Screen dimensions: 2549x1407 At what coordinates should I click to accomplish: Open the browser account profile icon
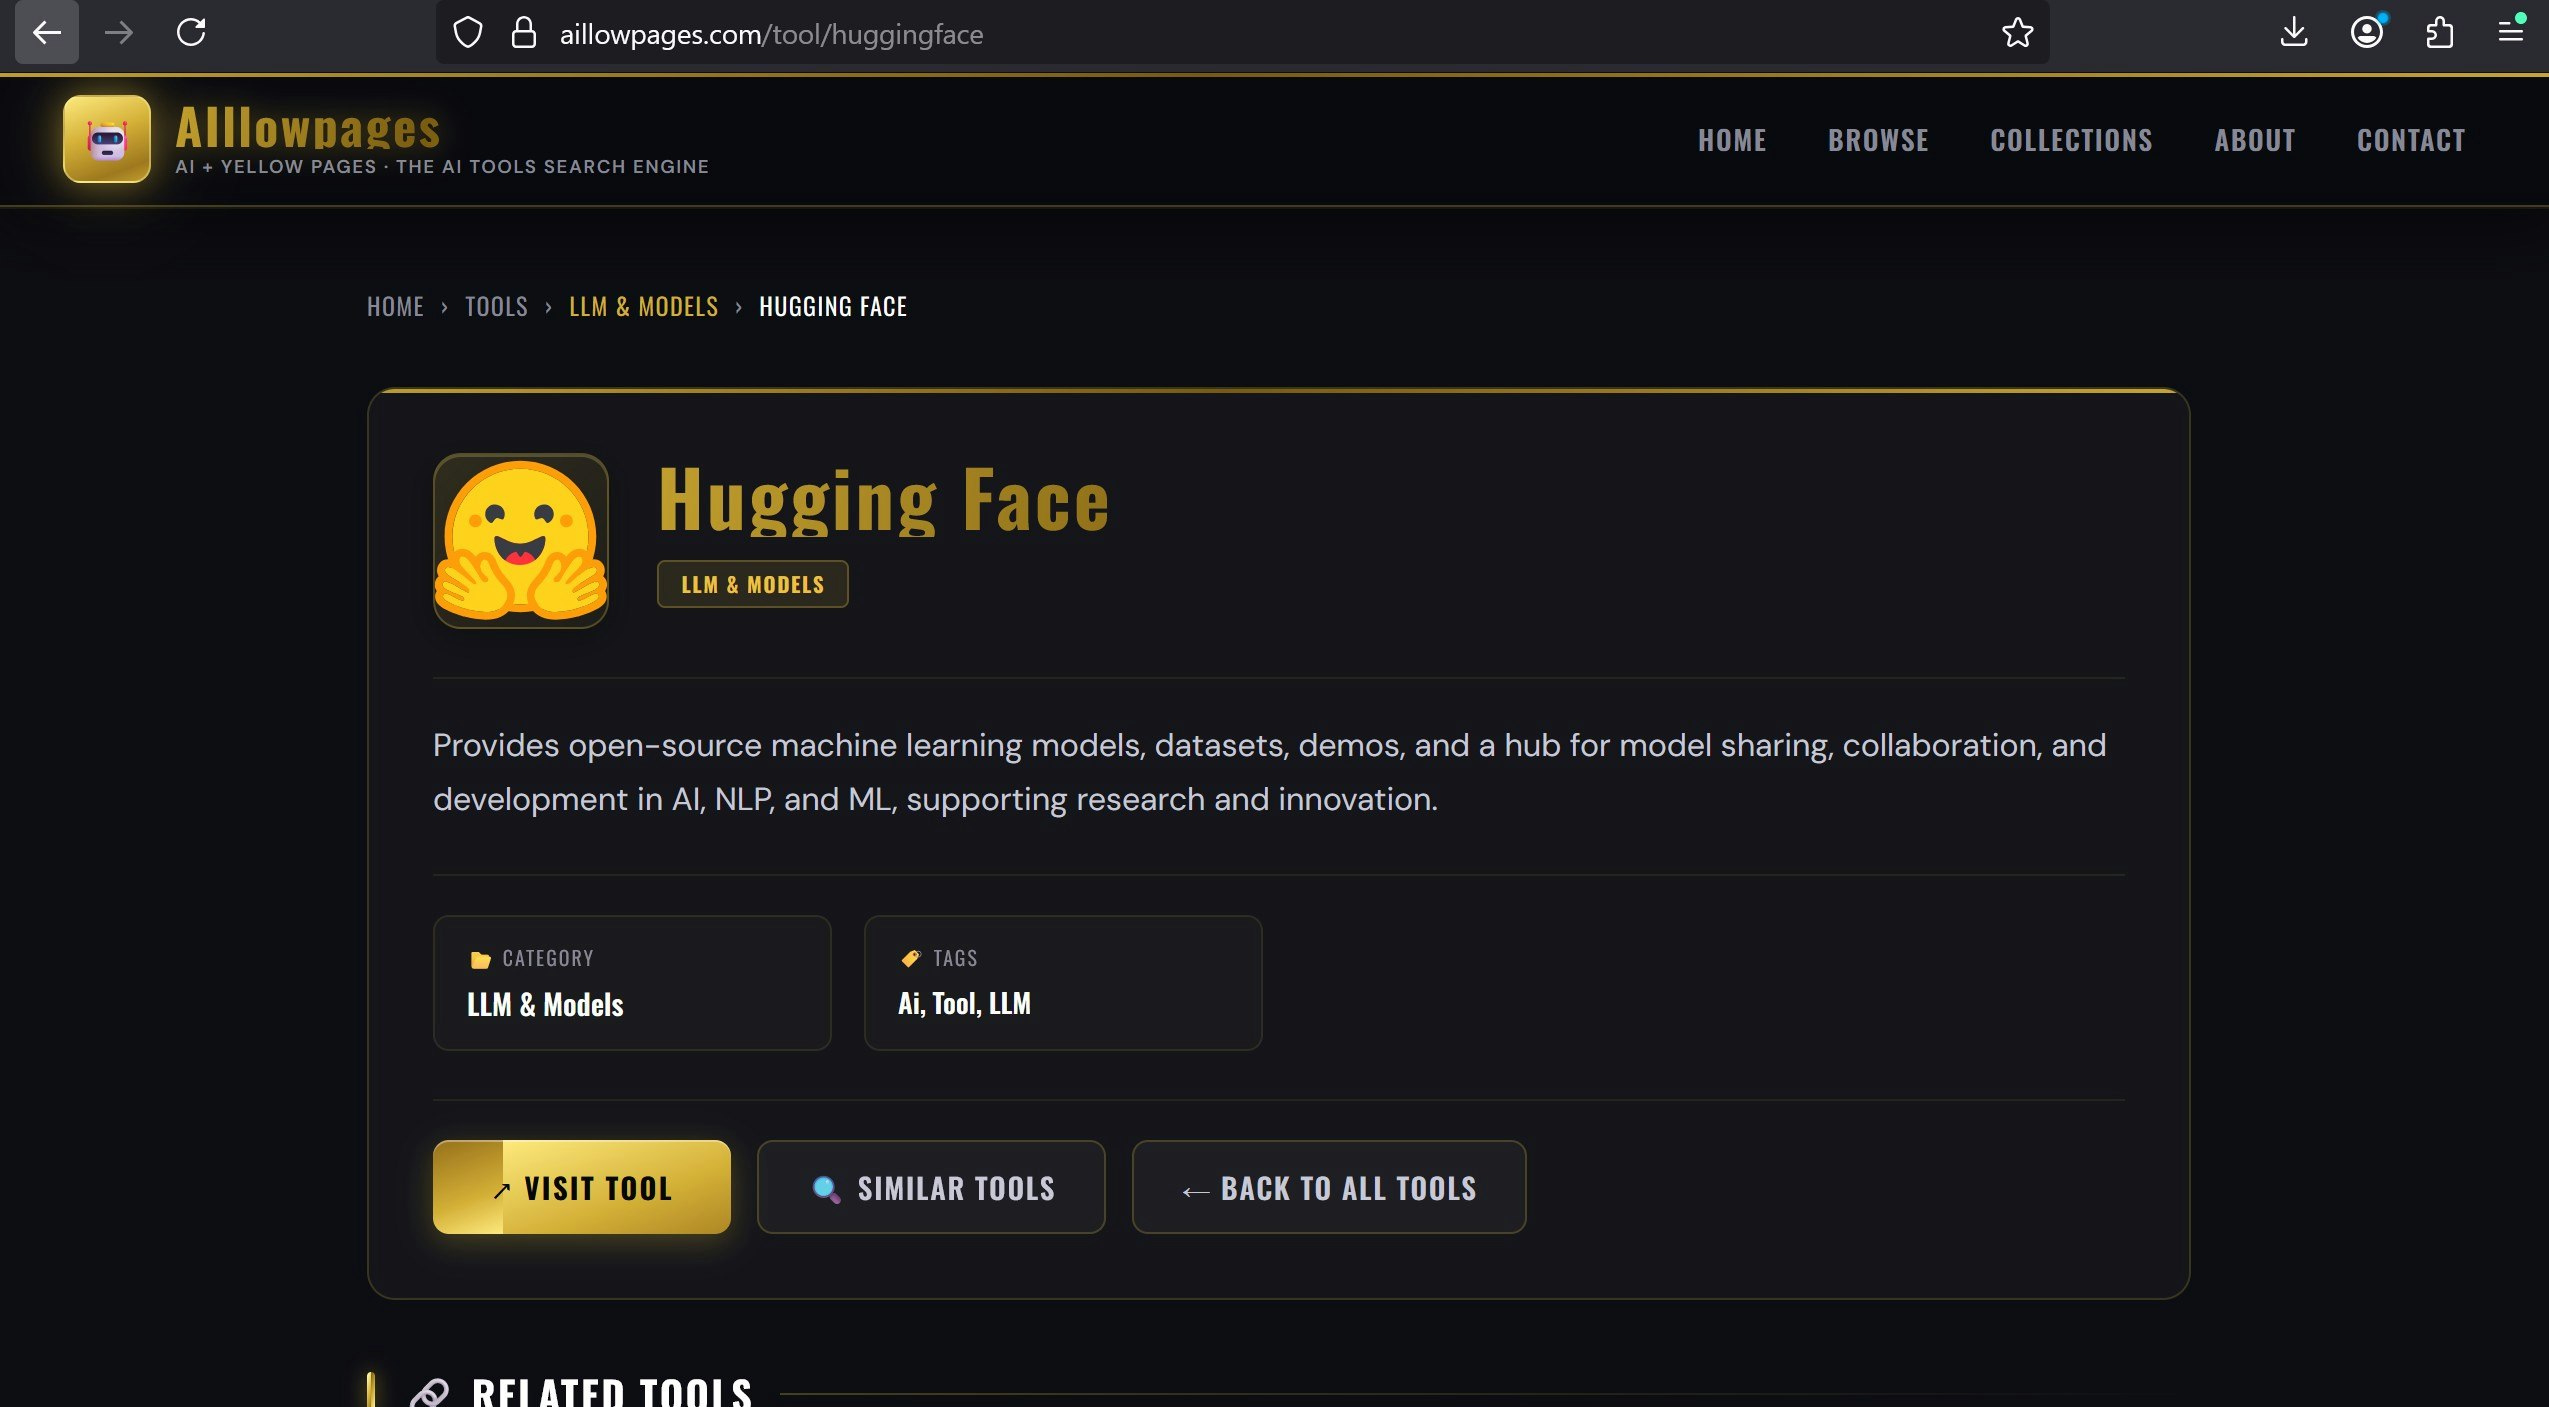tap(2367, 33)
